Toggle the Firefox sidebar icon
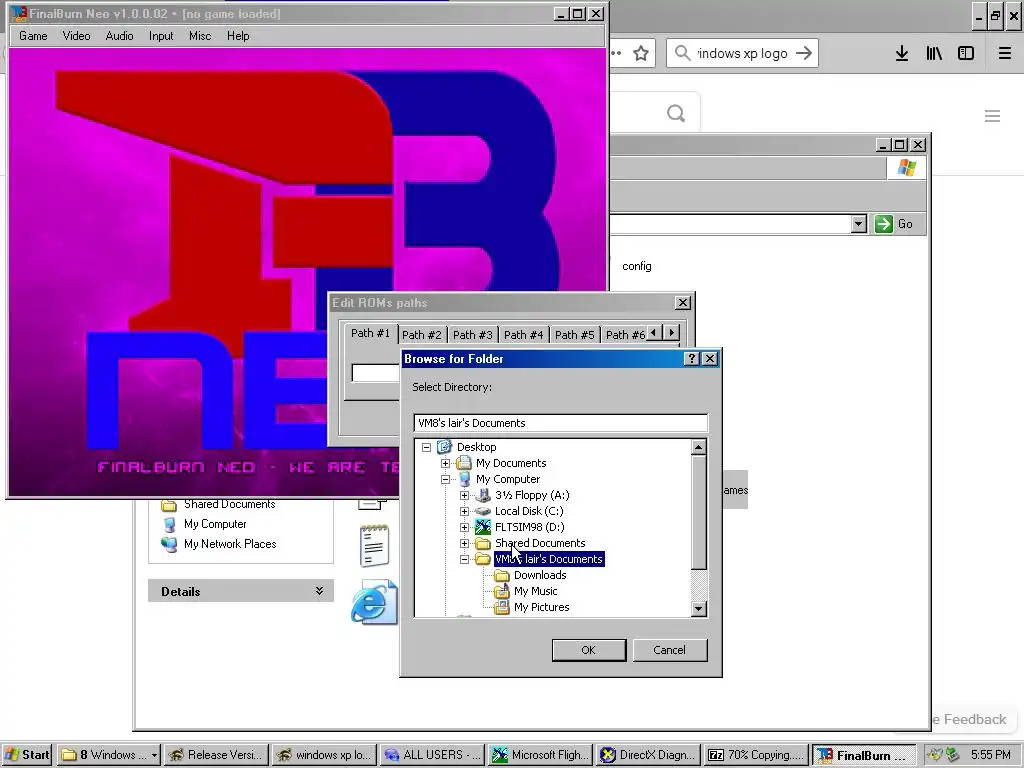1024x768 pixels. click(966, 54)
